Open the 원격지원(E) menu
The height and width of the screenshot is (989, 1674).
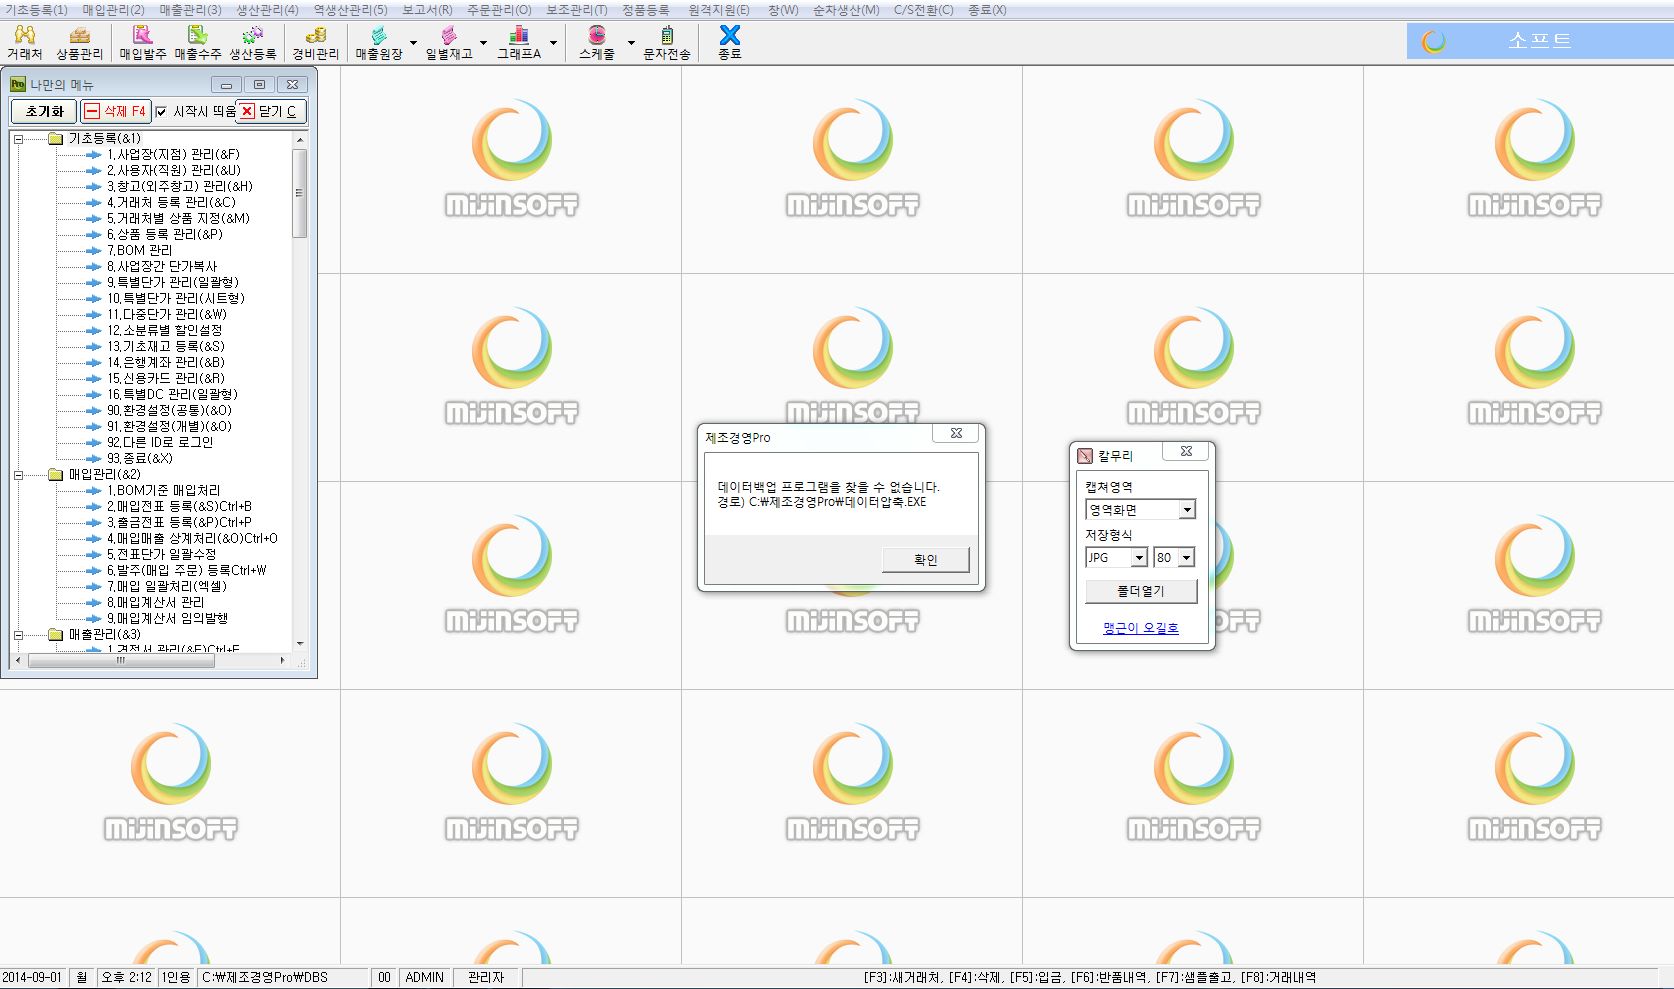click(719, 10)
